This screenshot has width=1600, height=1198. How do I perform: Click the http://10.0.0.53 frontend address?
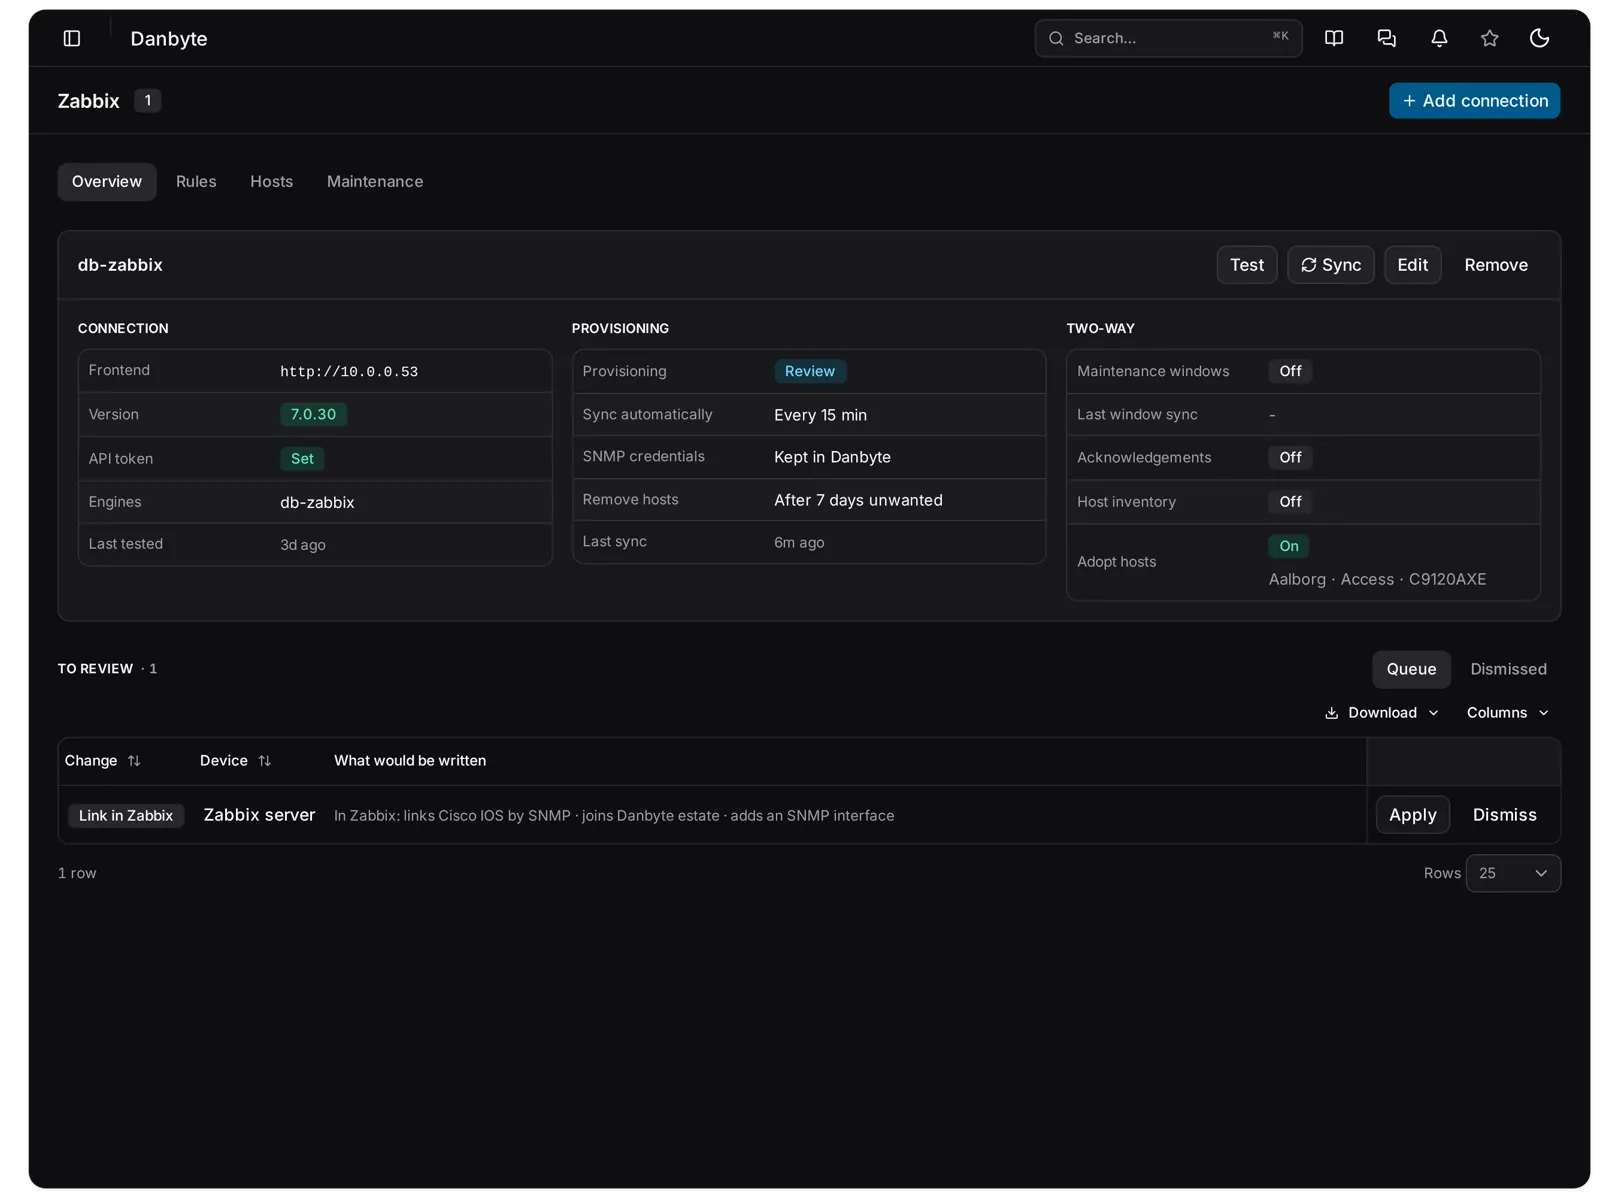coord(349,371)
